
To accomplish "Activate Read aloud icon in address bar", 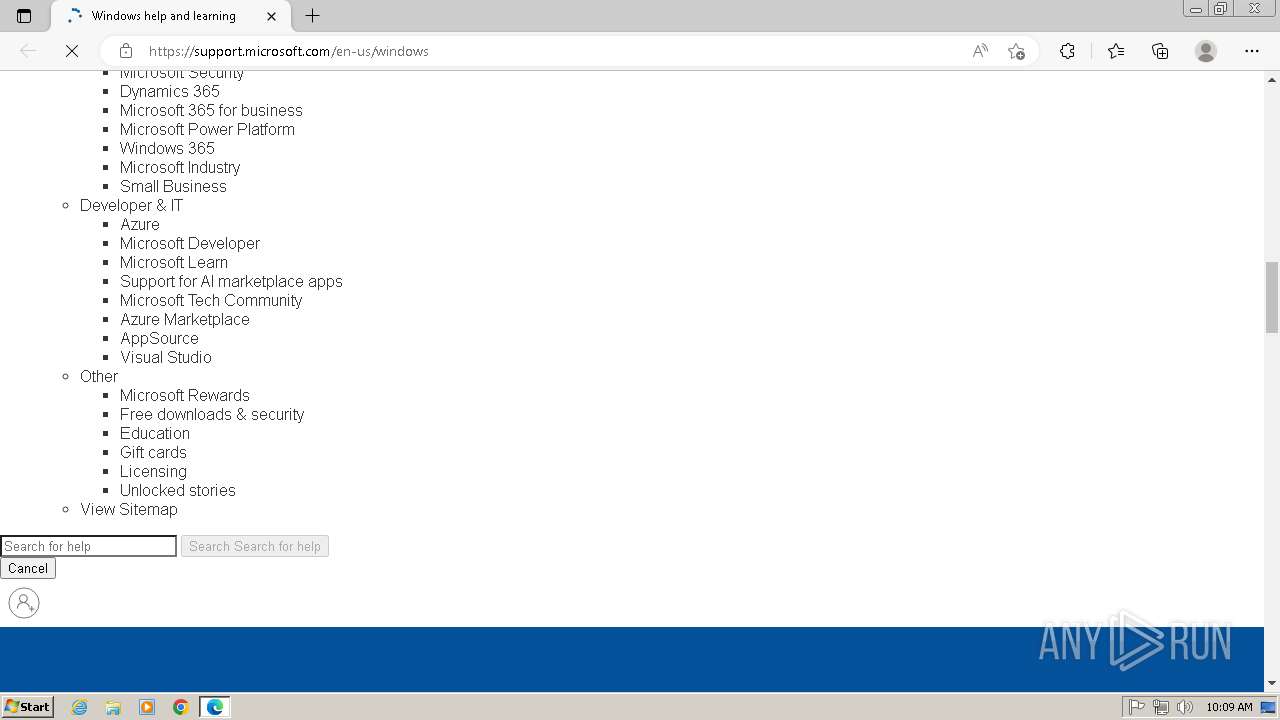I will click(x=980, y=51).
